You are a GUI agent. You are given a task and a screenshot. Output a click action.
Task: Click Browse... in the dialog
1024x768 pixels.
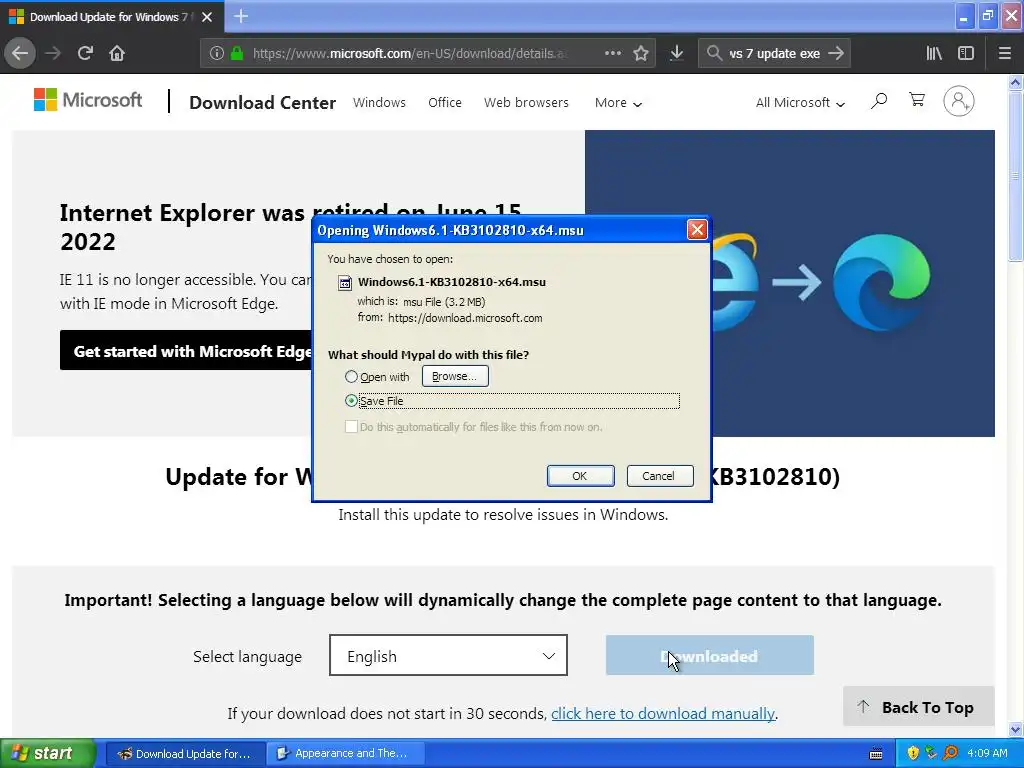tap(455, 376)
